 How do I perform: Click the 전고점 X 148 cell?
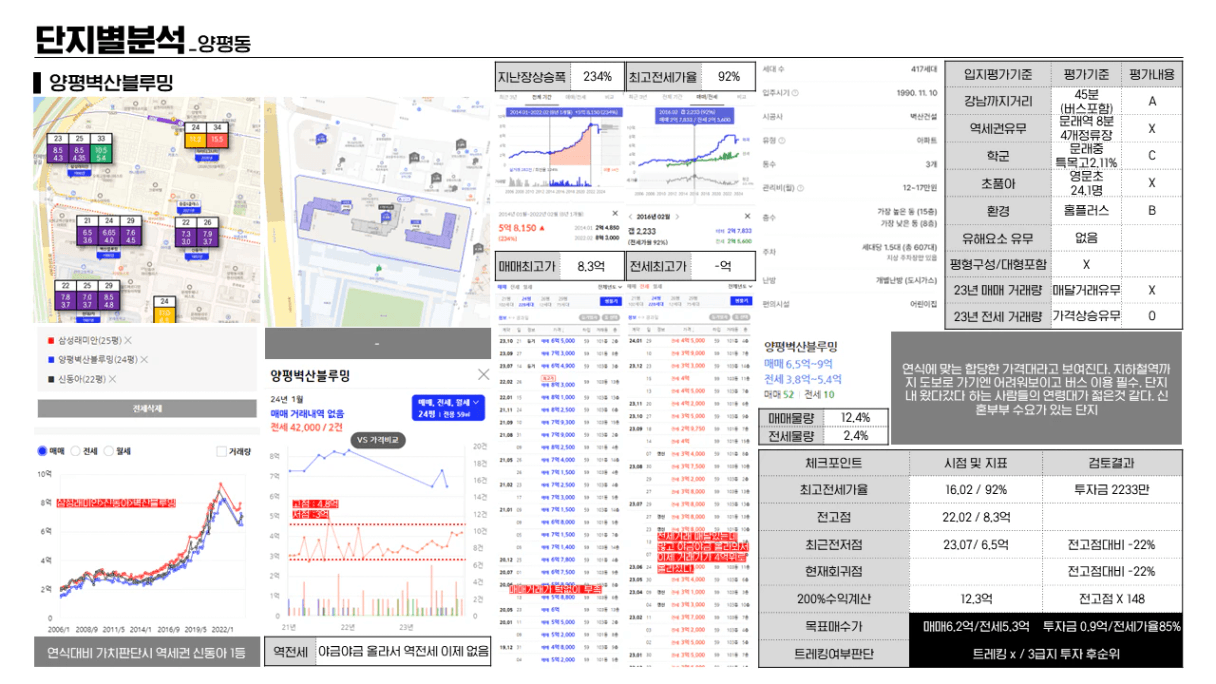(x=1111, y=598)
